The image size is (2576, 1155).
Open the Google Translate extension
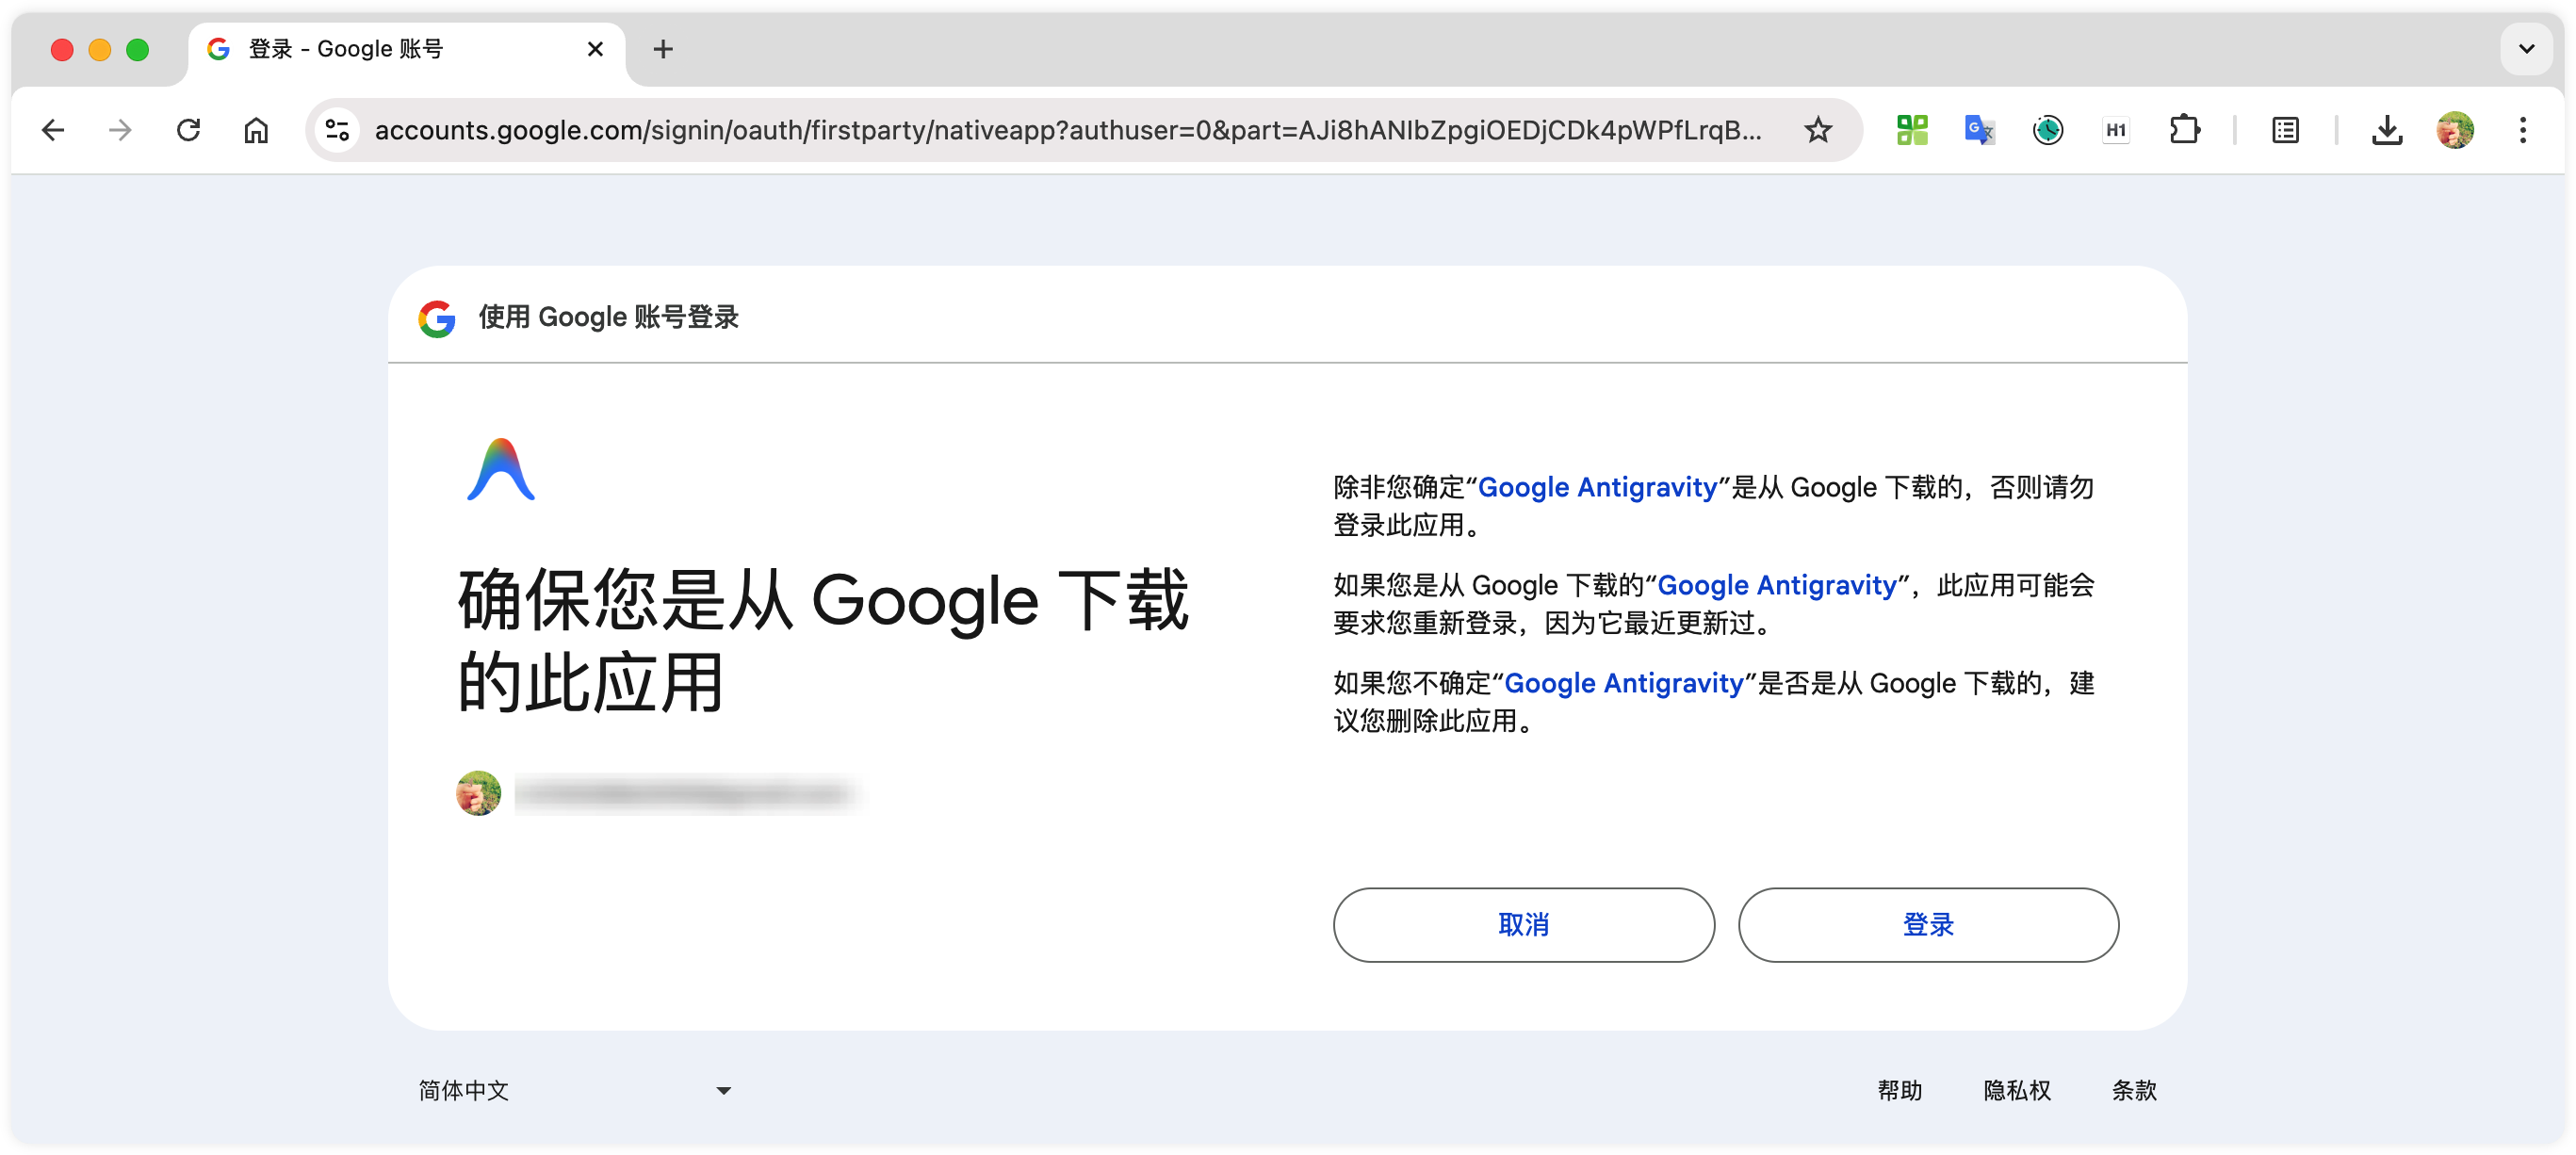click(x=1978, y=130)
